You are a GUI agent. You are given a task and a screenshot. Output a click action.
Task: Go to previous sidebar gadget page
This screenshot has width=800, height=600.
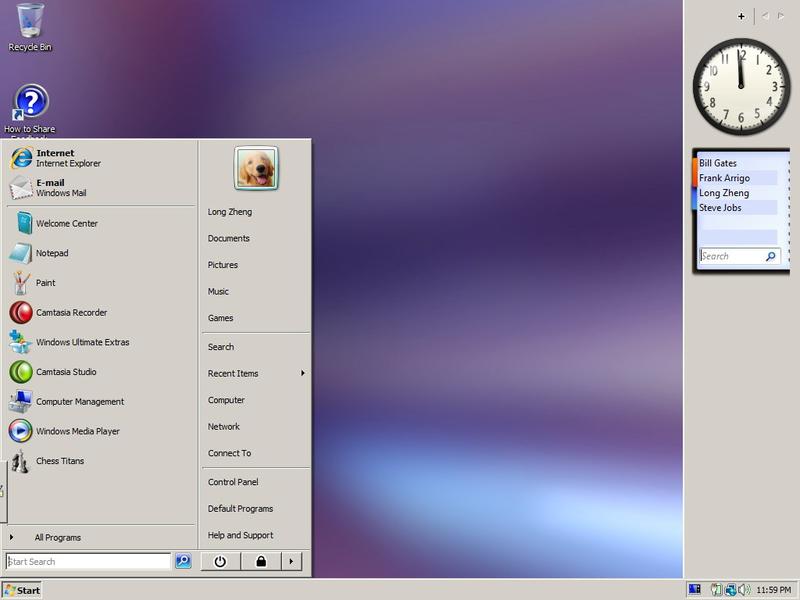coord(765,16)
